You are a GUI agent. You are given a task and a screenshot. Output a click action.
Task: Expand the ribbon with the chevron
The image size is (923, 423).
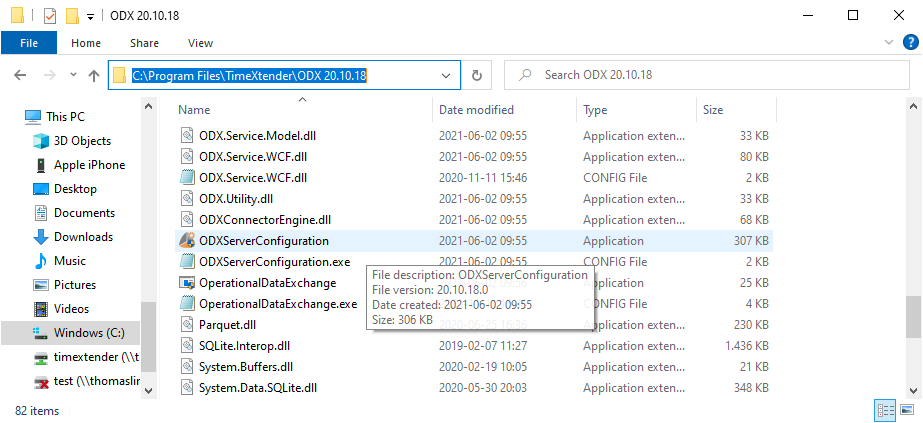[888, 42]
